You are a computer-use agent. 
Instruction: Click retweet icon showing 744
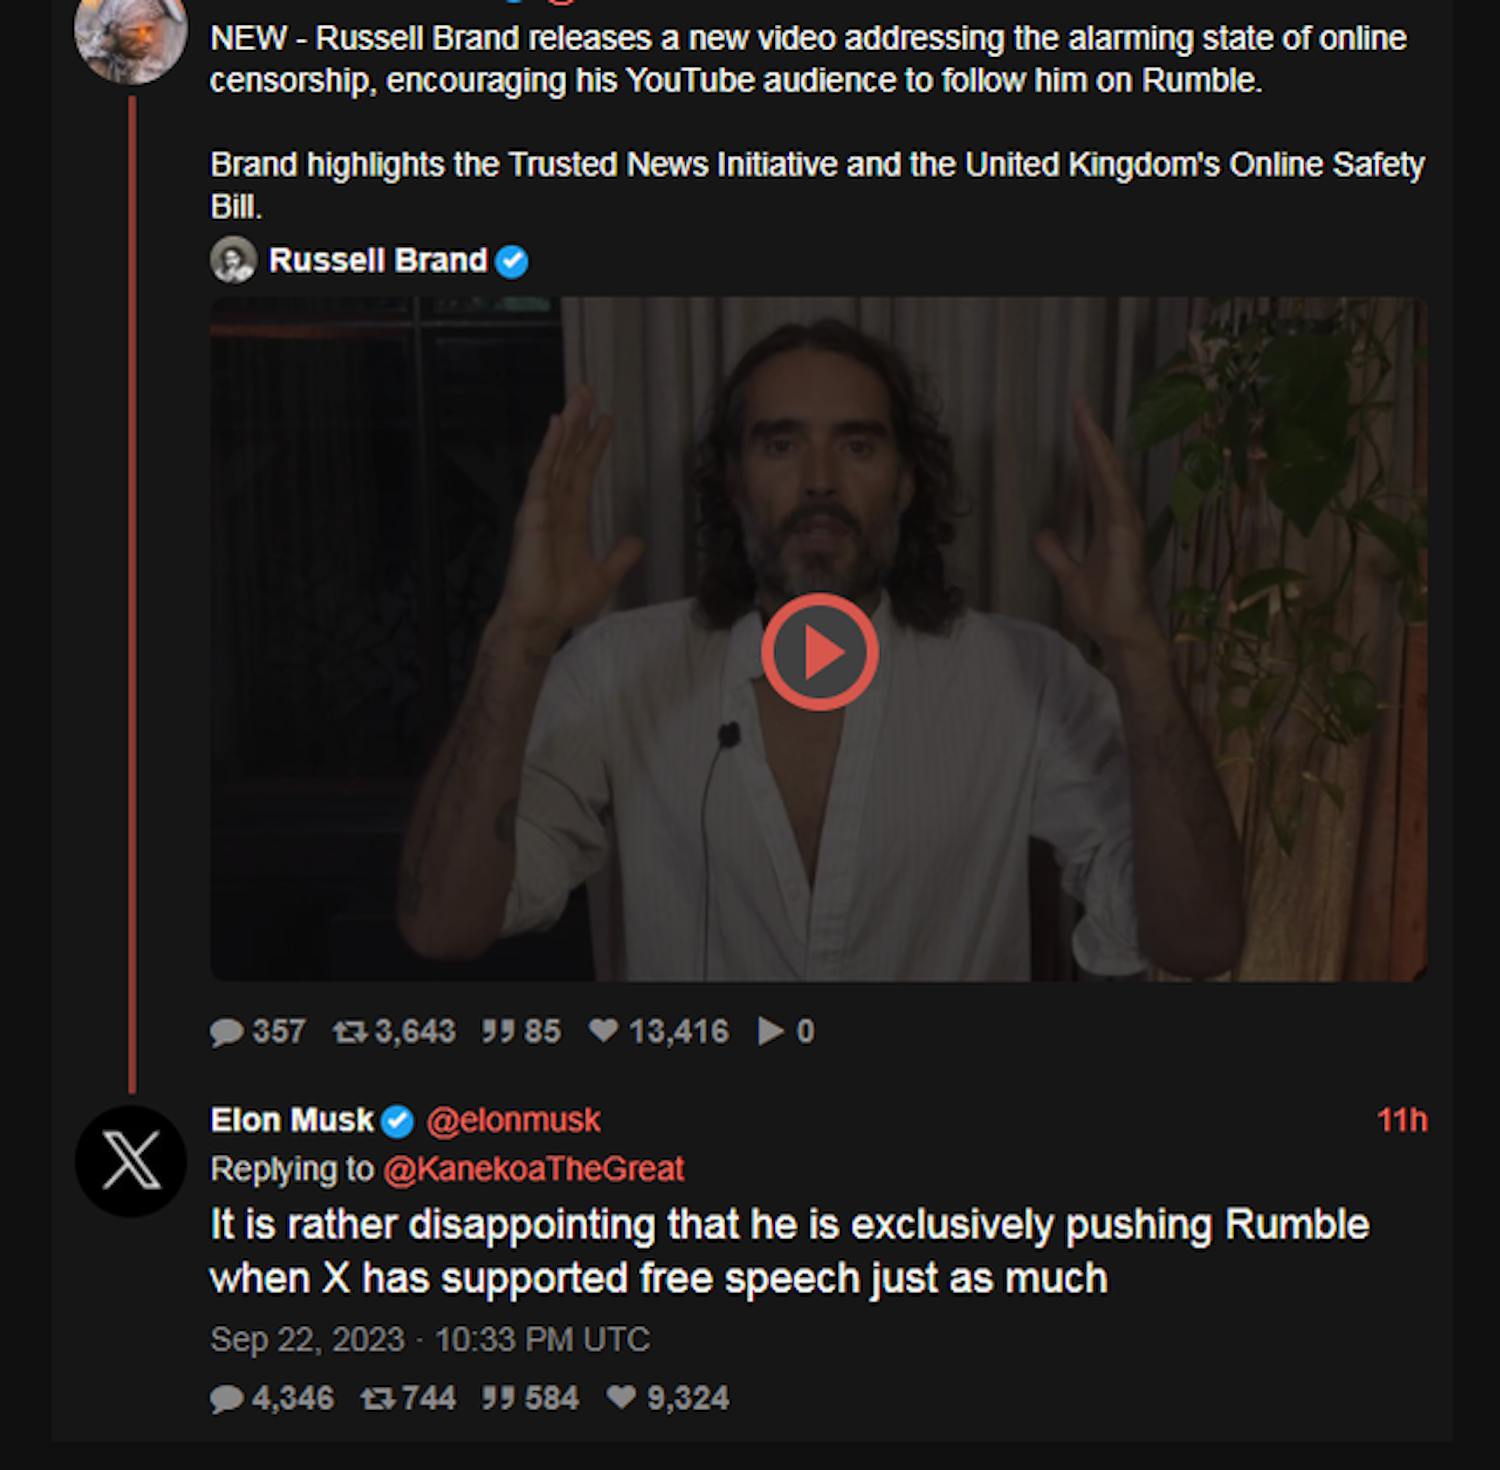378,1398
